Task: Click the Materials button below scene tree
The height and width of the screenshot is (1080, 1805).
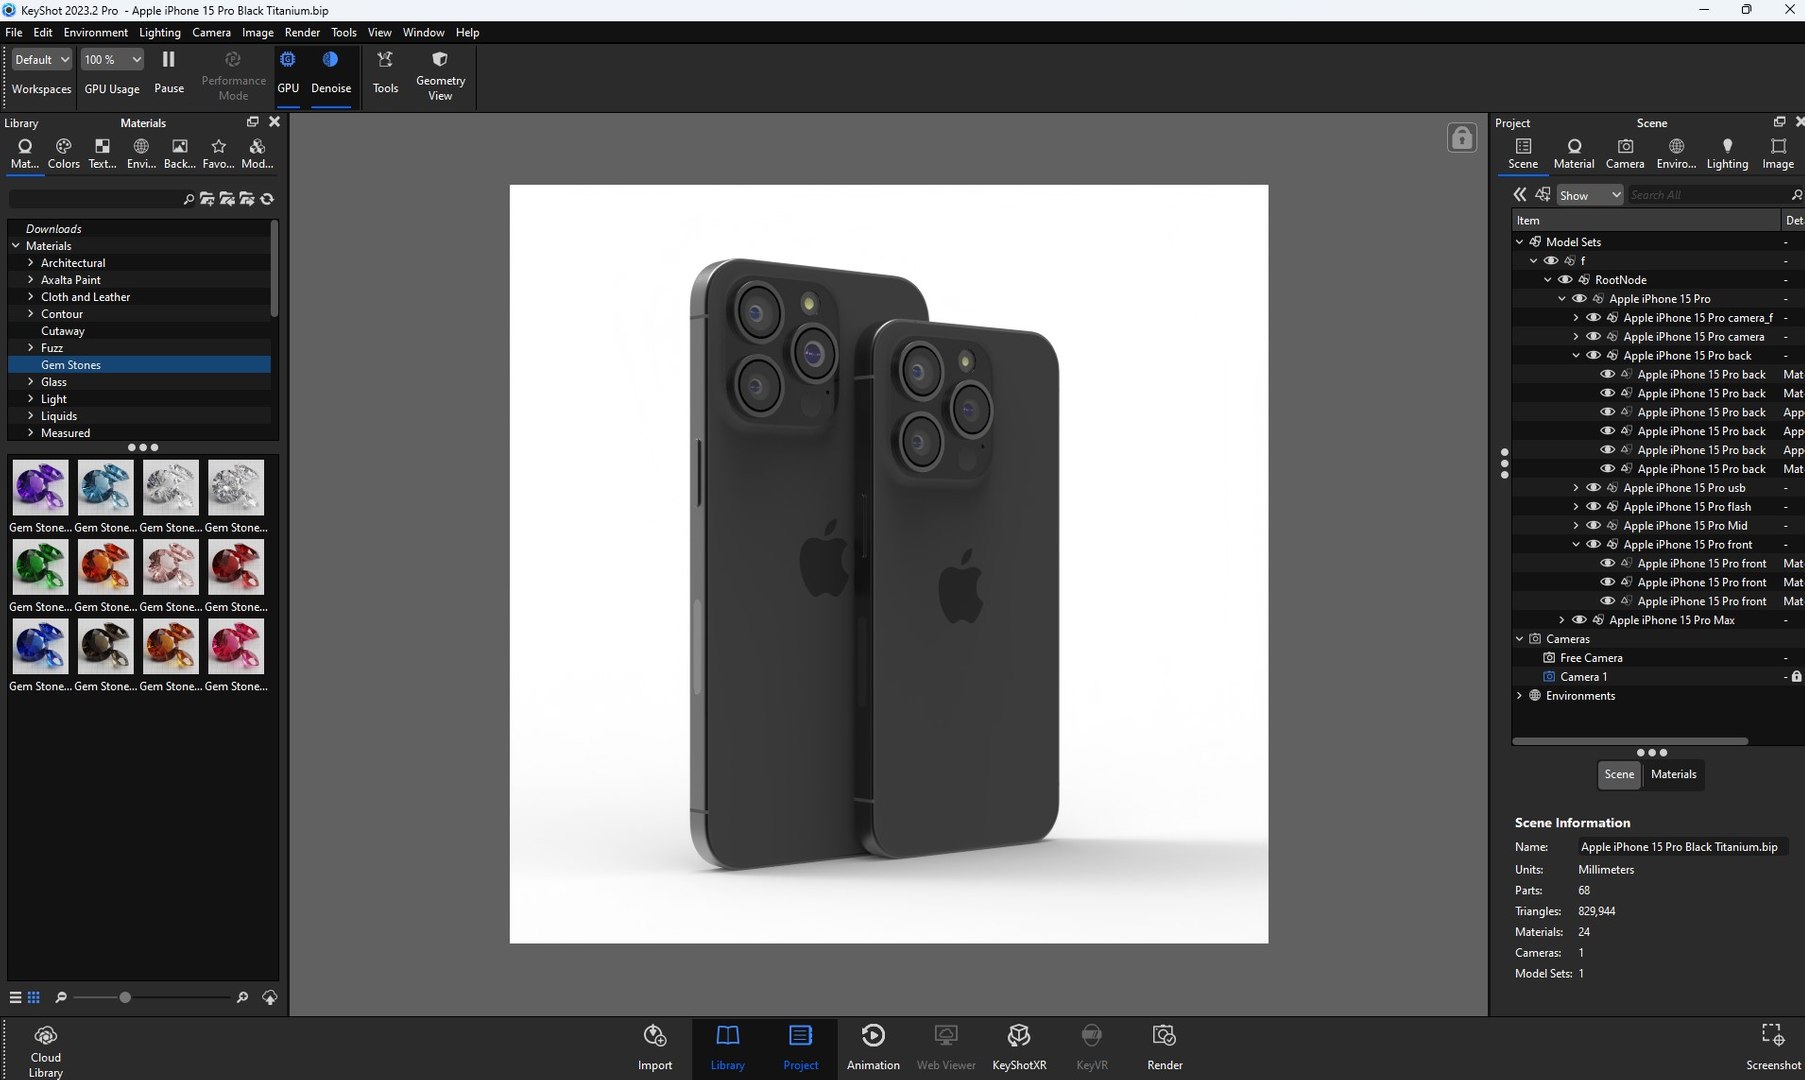Action: pos(1673,774)
